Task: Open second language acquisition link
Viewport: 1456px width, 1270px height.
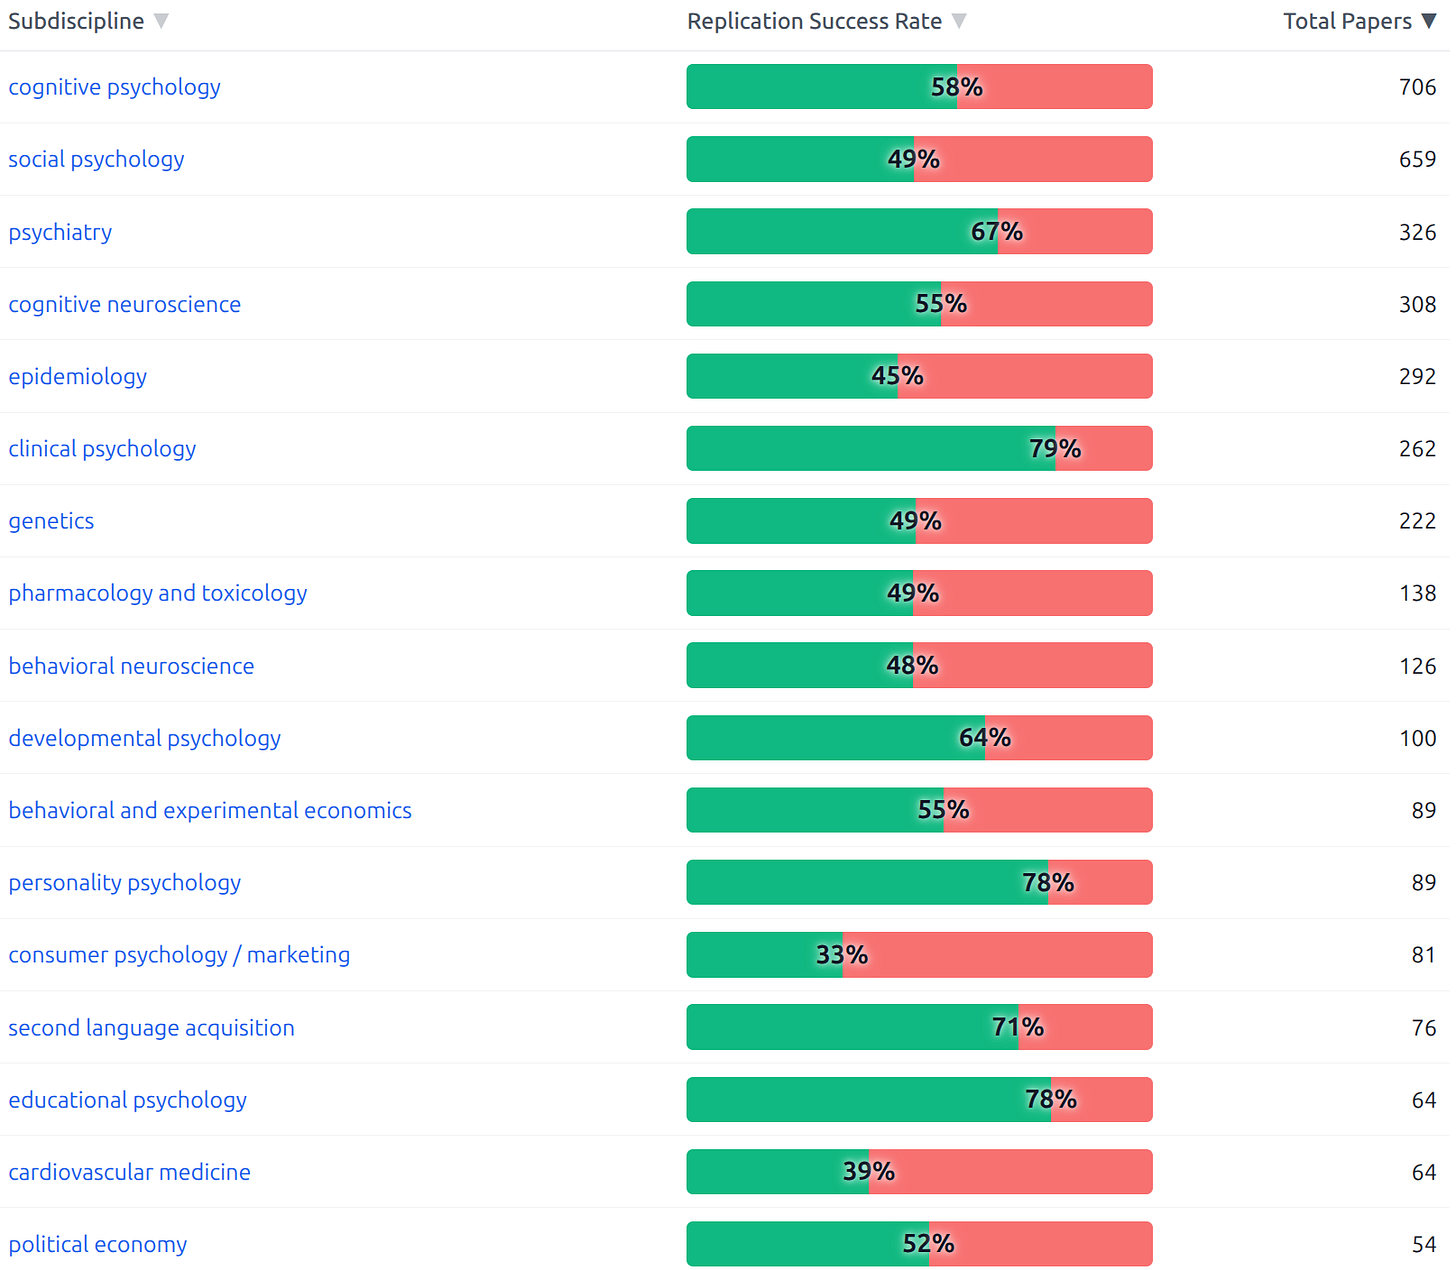Action: coord(151,1028)
